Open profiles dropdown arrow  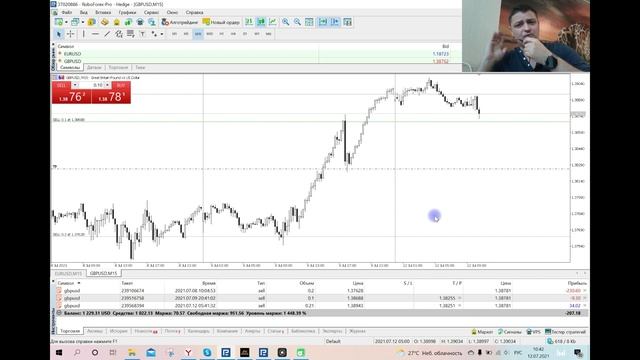82,22
